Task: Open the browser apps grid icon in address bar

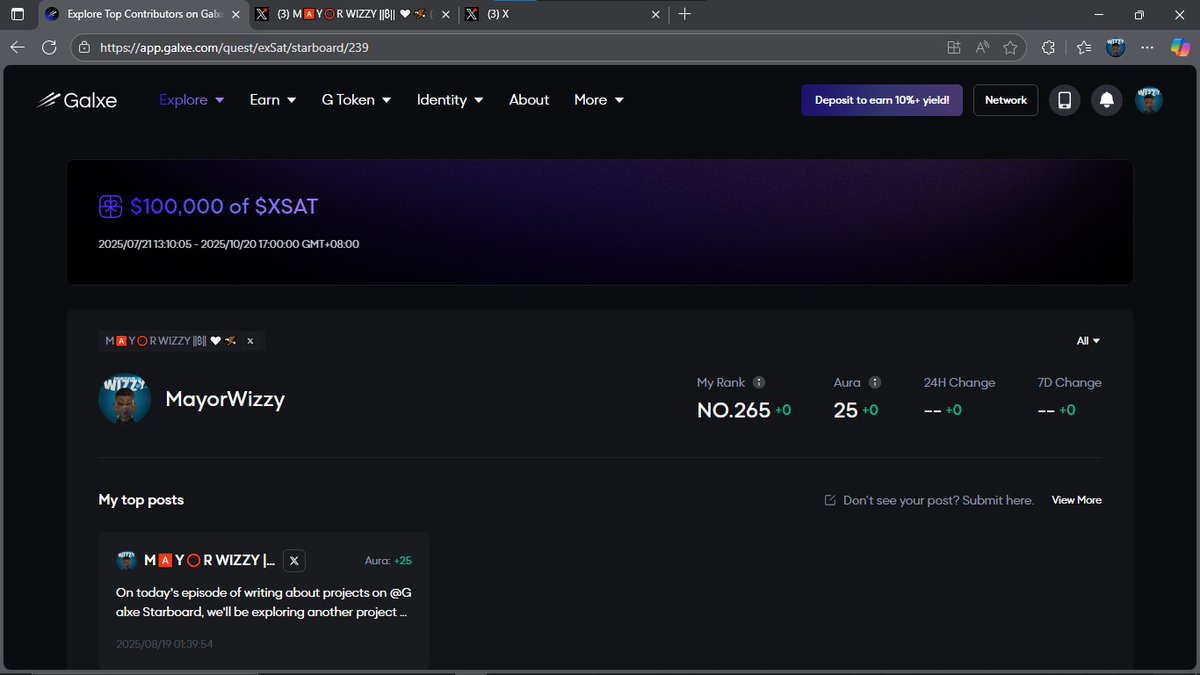Action: (954, 47)
